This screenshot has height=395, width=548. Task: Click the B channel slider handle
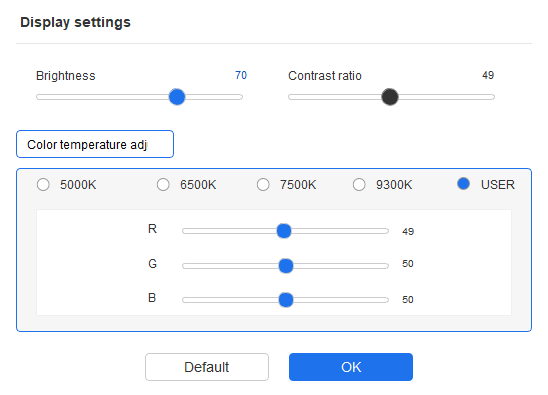286,300
